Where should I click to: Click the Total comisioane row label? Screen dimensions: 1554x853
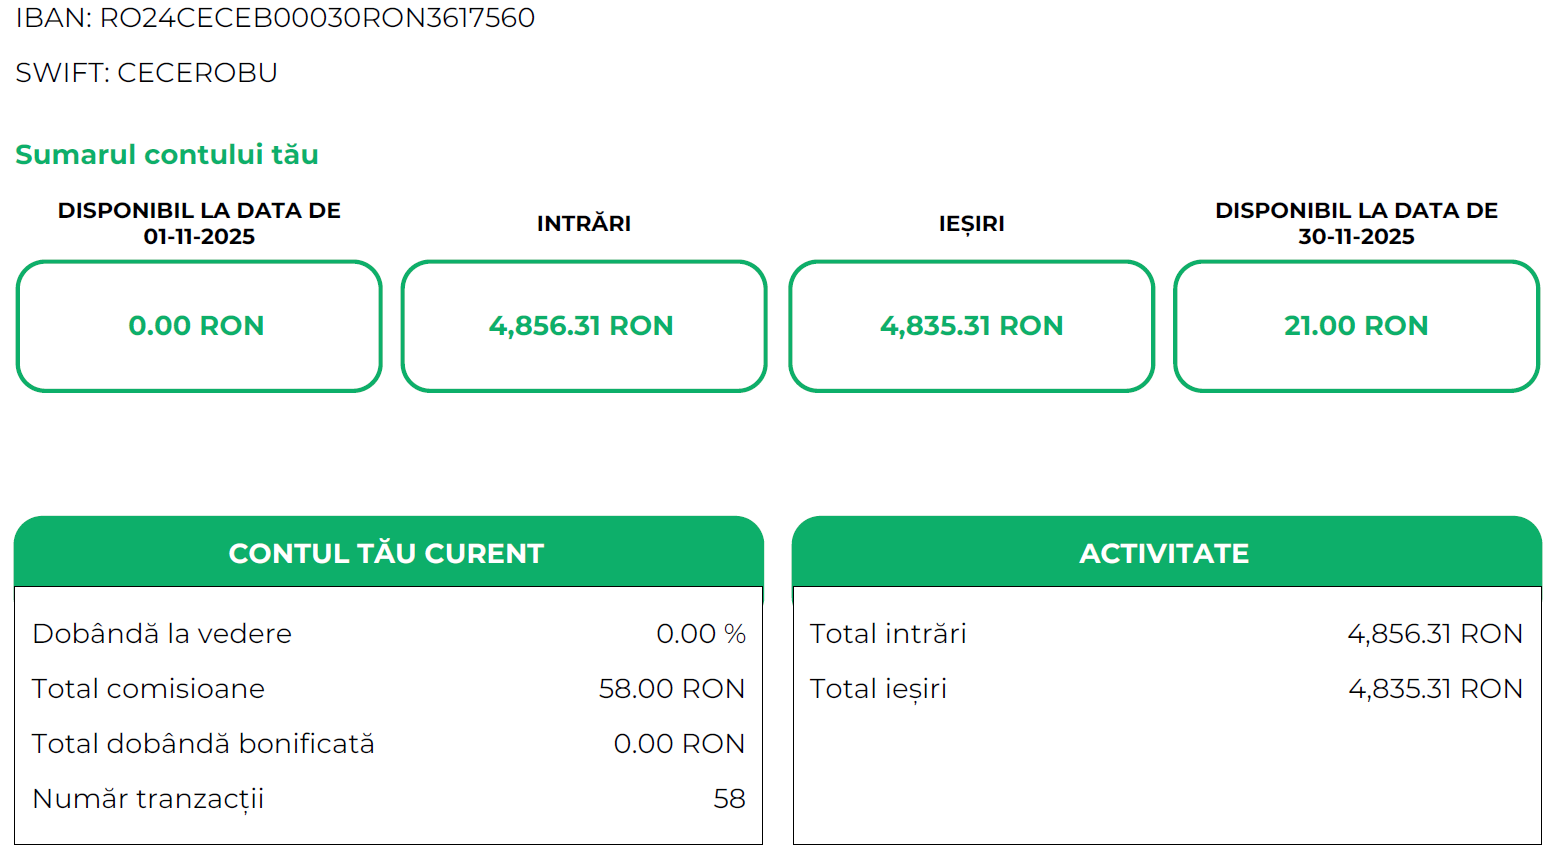[x=148, y=689]
